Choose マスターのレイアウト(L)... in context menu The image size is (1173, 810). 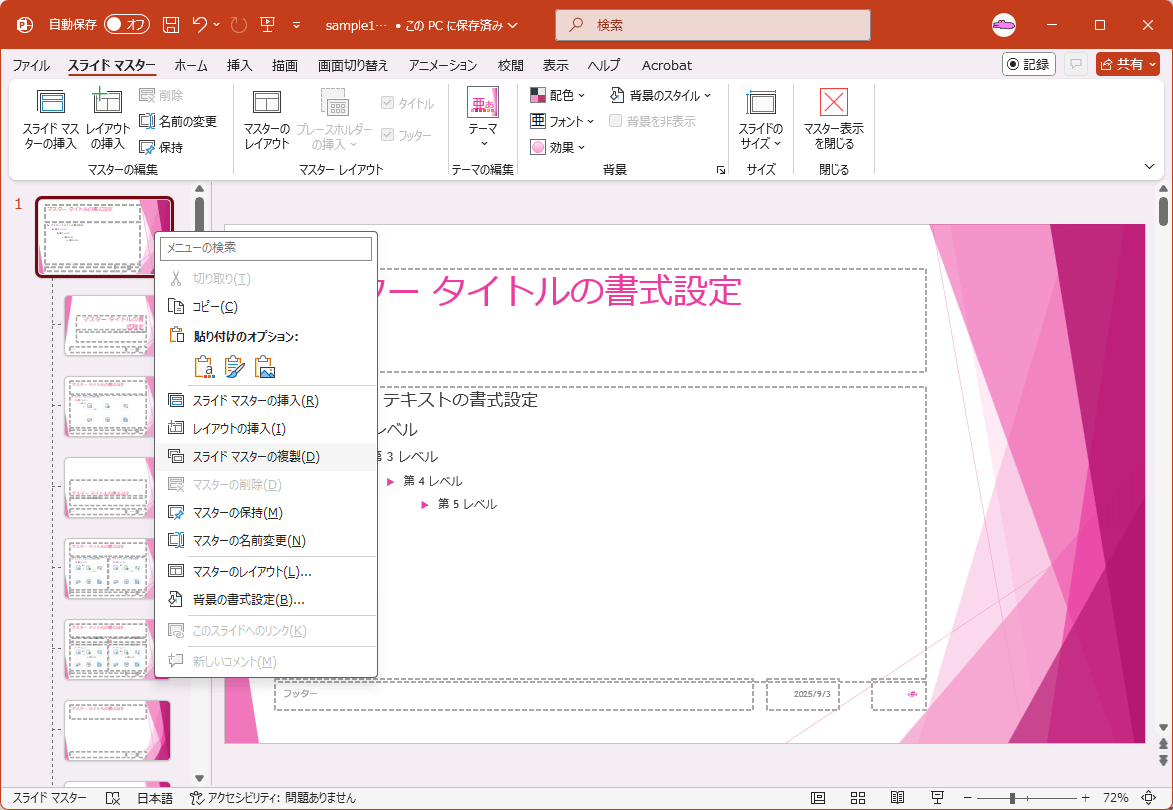click(x=266, y=571)
